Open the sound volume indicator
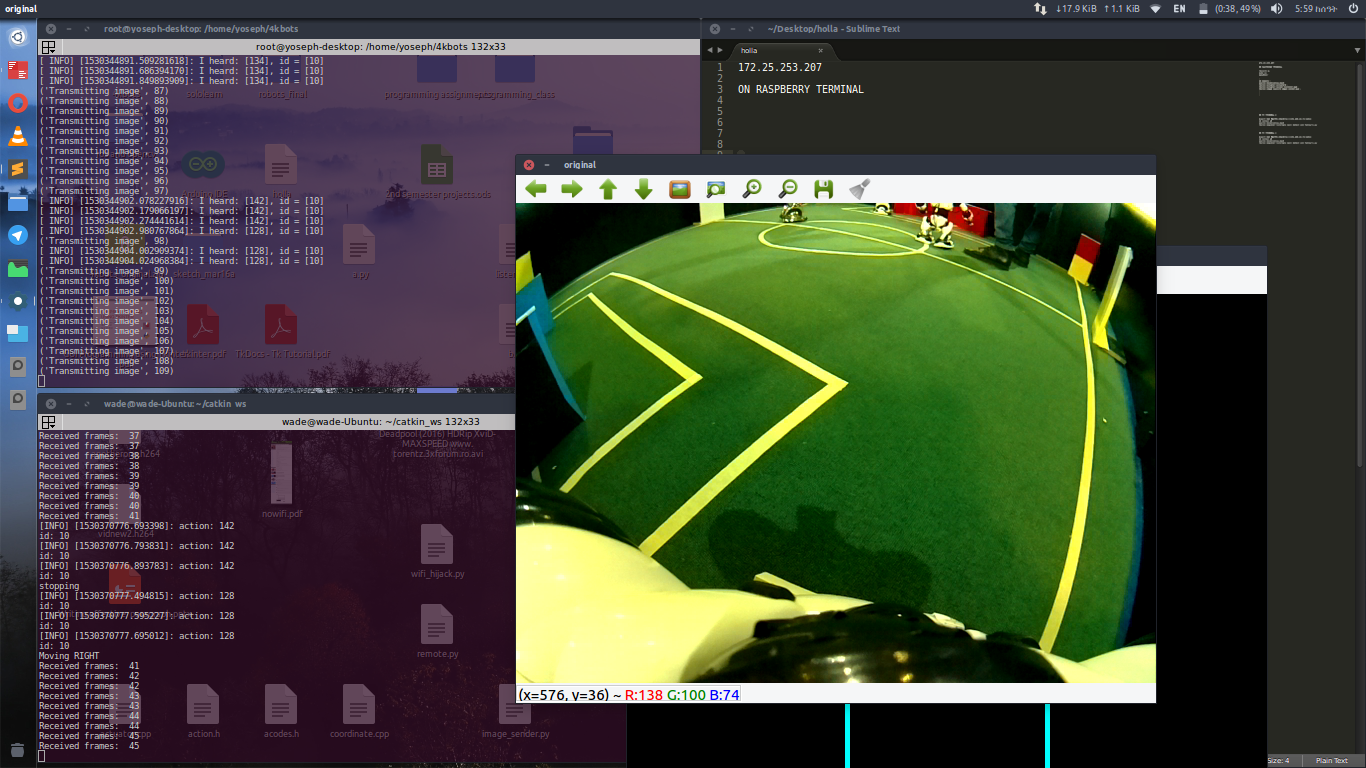1366x768 pixels. point(1276,8)
